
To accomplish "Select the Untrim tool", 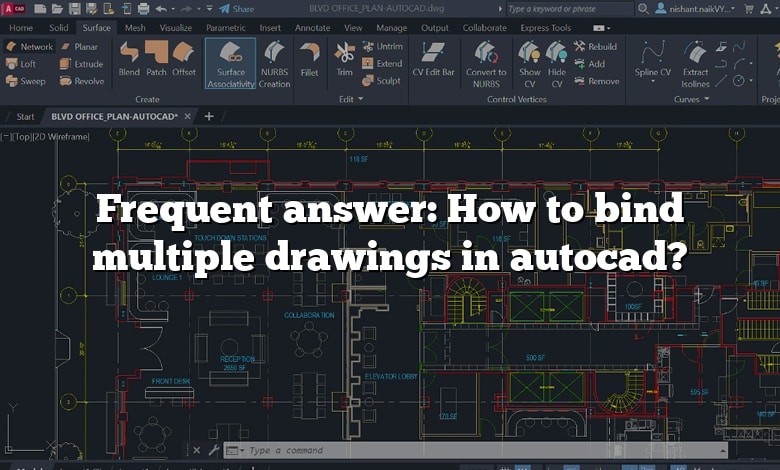I will coord(383,47).
